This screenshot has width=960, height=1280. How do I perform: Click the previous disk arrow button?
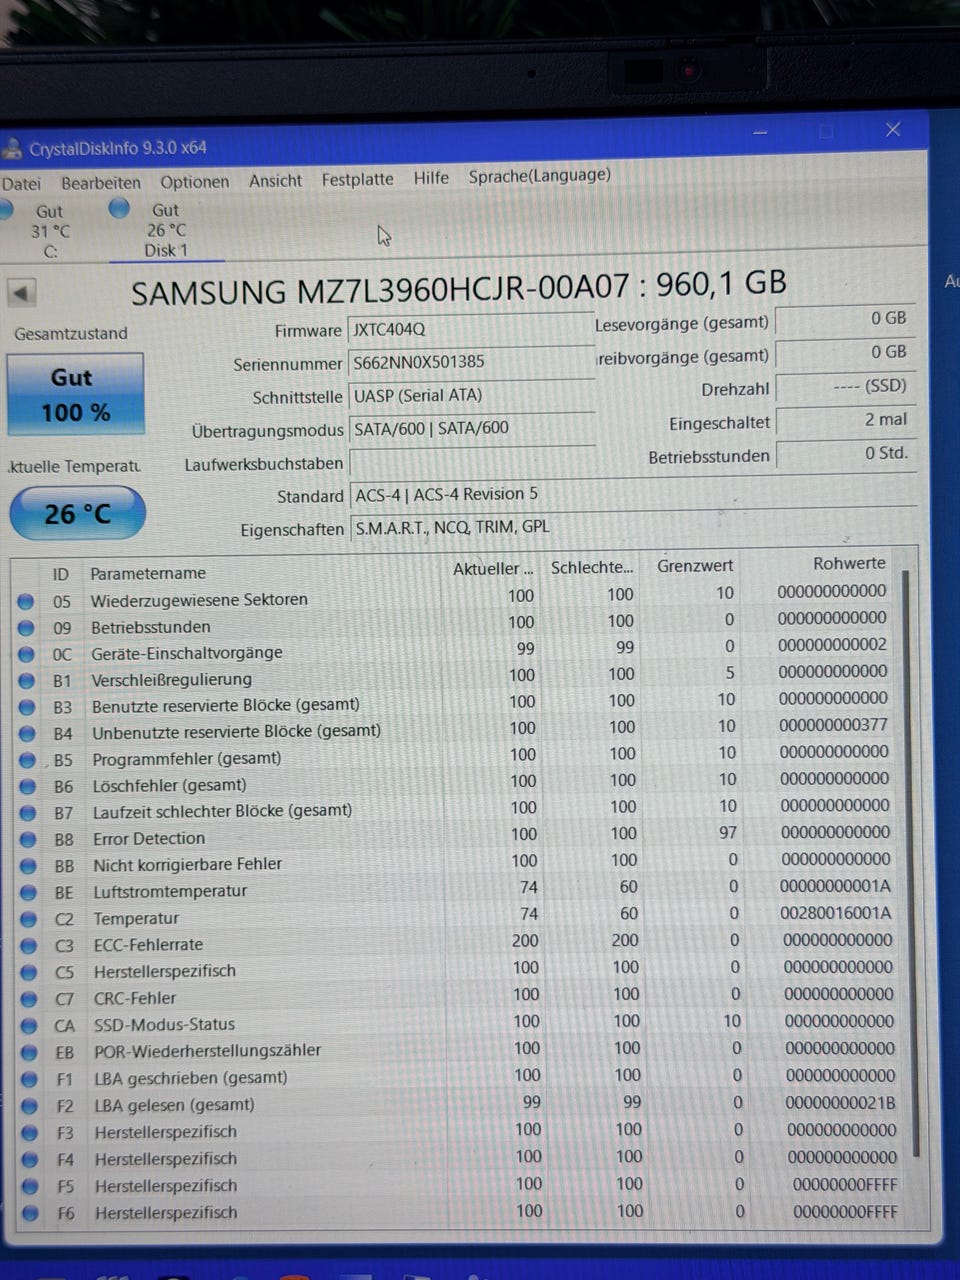tap(21, 293)
